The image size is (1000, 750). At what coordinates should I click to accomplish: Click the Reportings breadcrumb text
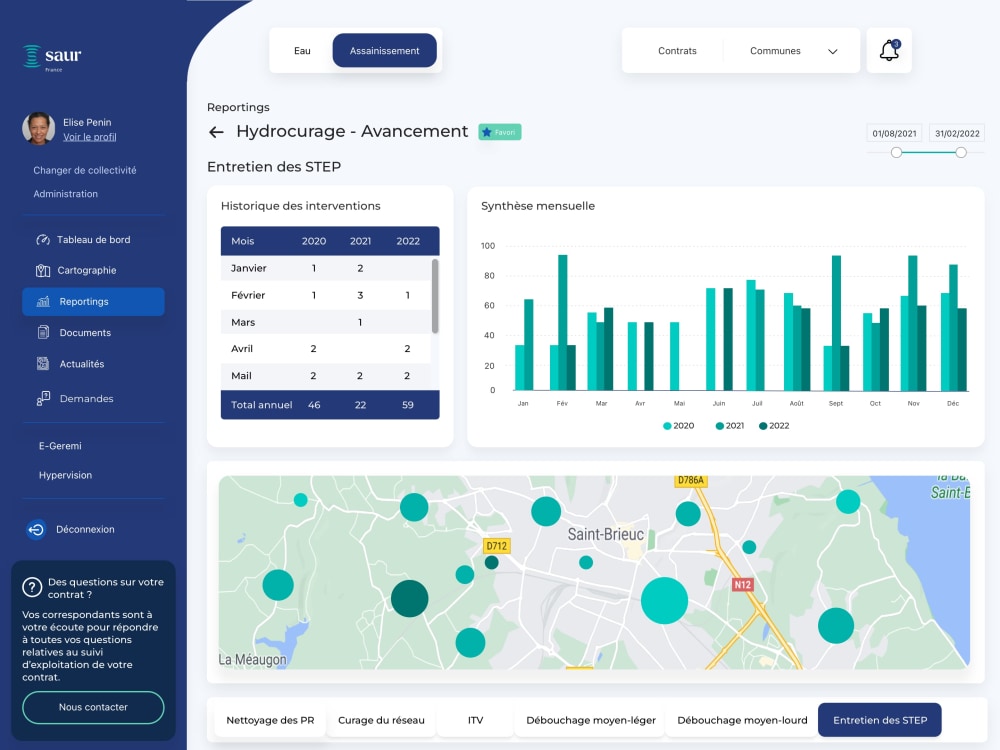(x=239, y=107)
